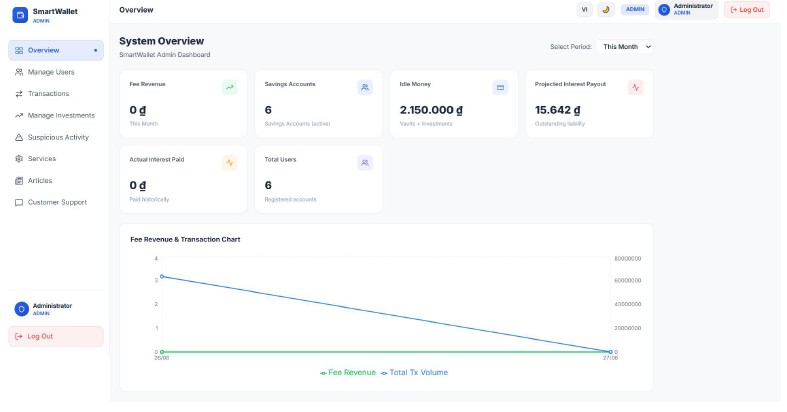The width and height of the screenshot is (787, 412).
Task: Open the Select Period dropdown
Action: tap(625, 47)
